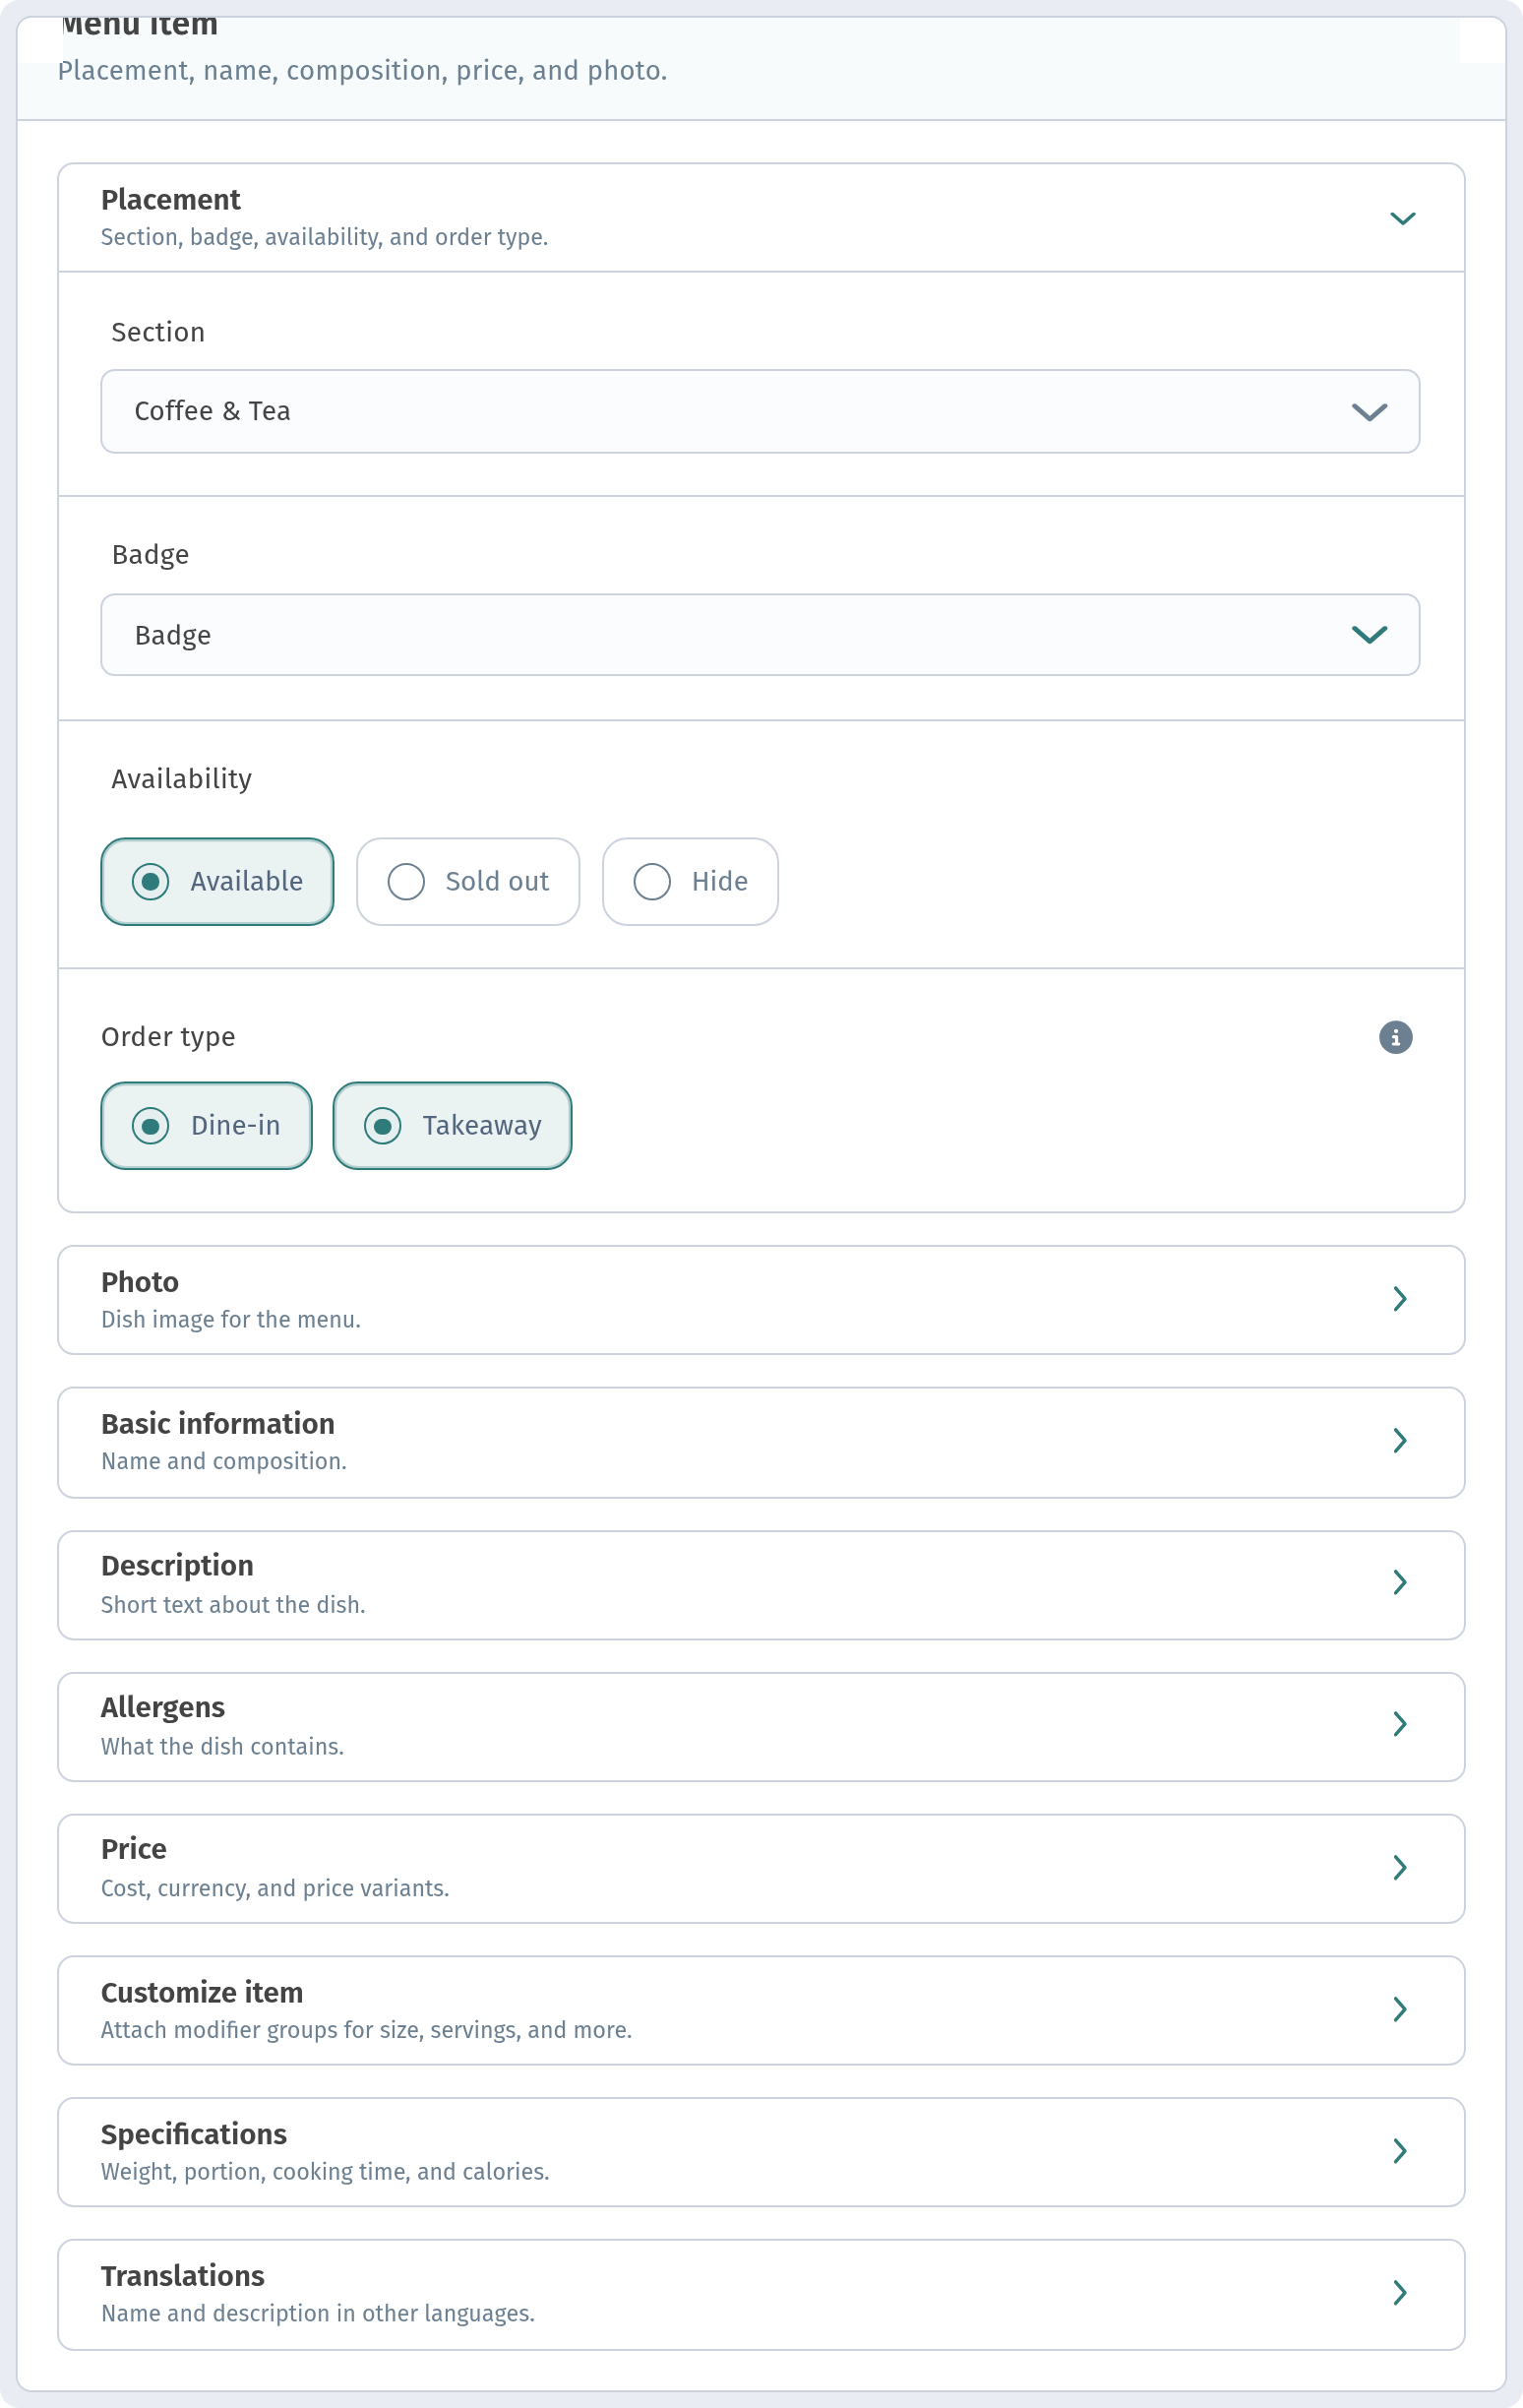The width and height of the screenshot is (1523, 2408).
Task: Click the Order type label
Action: point(168,1037)
